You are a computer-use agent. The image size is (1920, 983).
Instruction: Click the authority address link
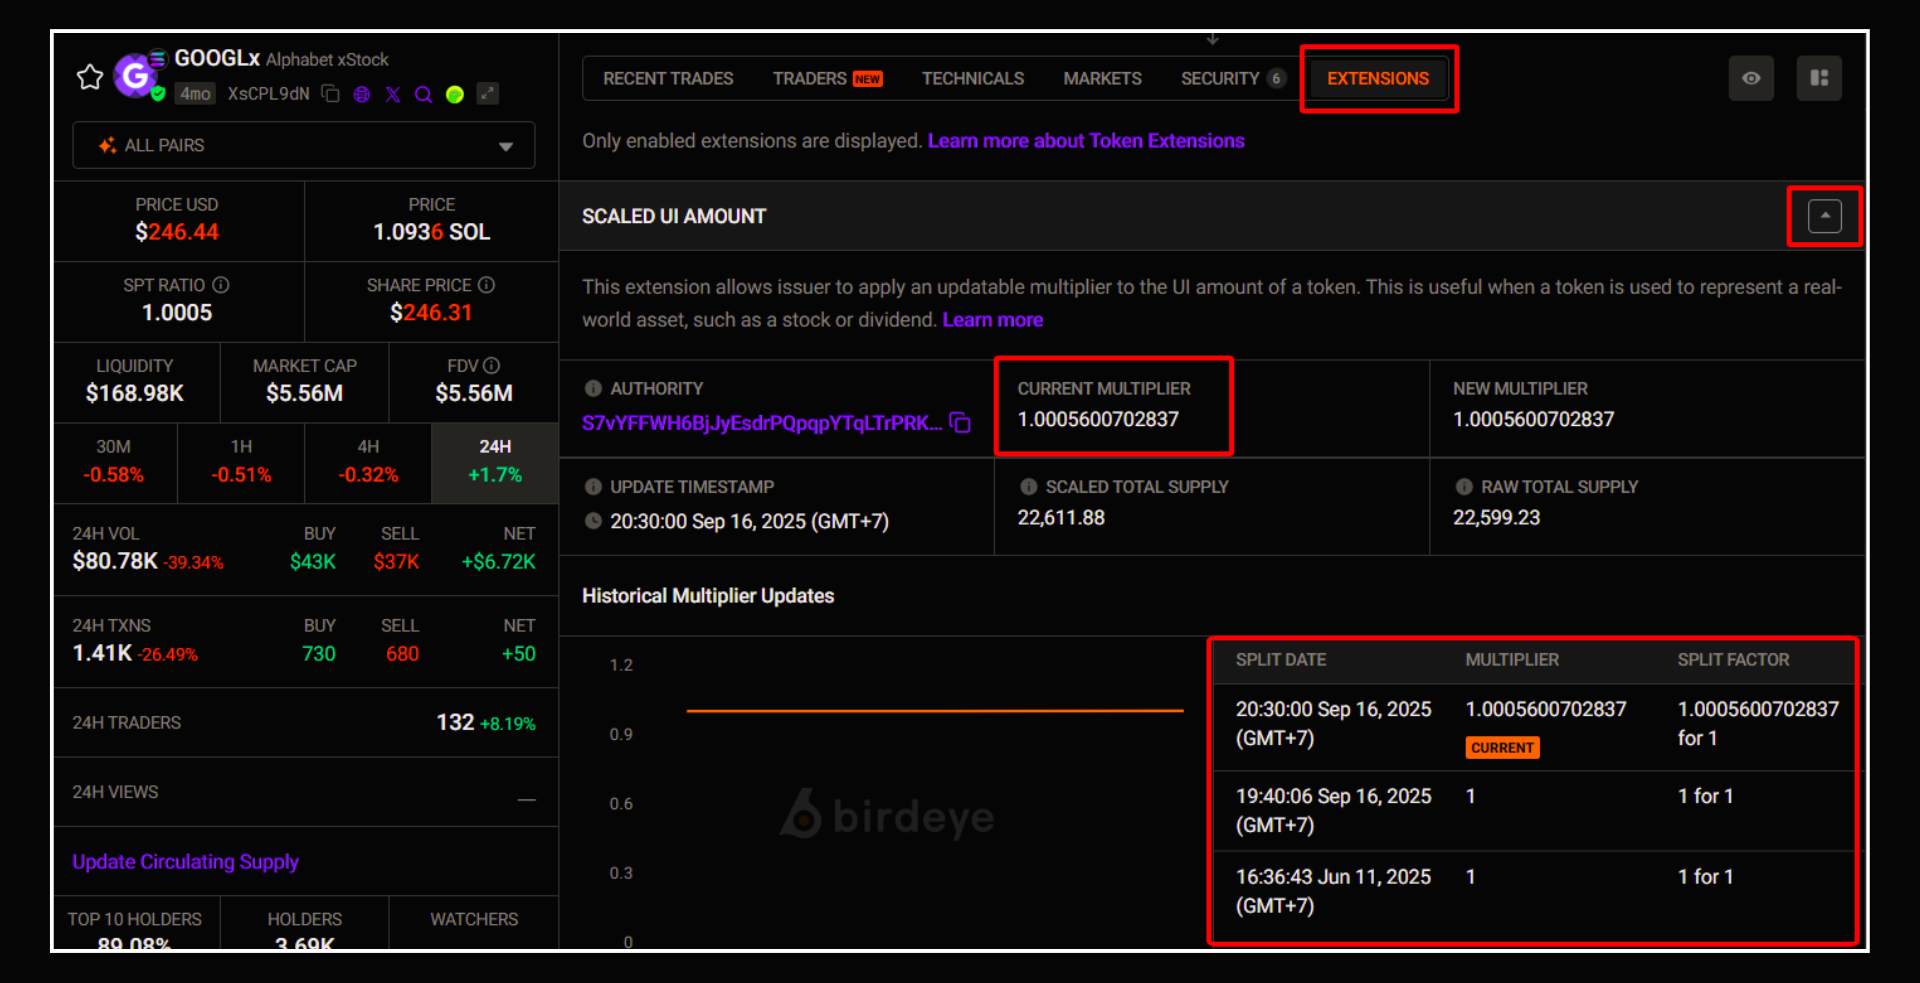click(x=762, y=423)
